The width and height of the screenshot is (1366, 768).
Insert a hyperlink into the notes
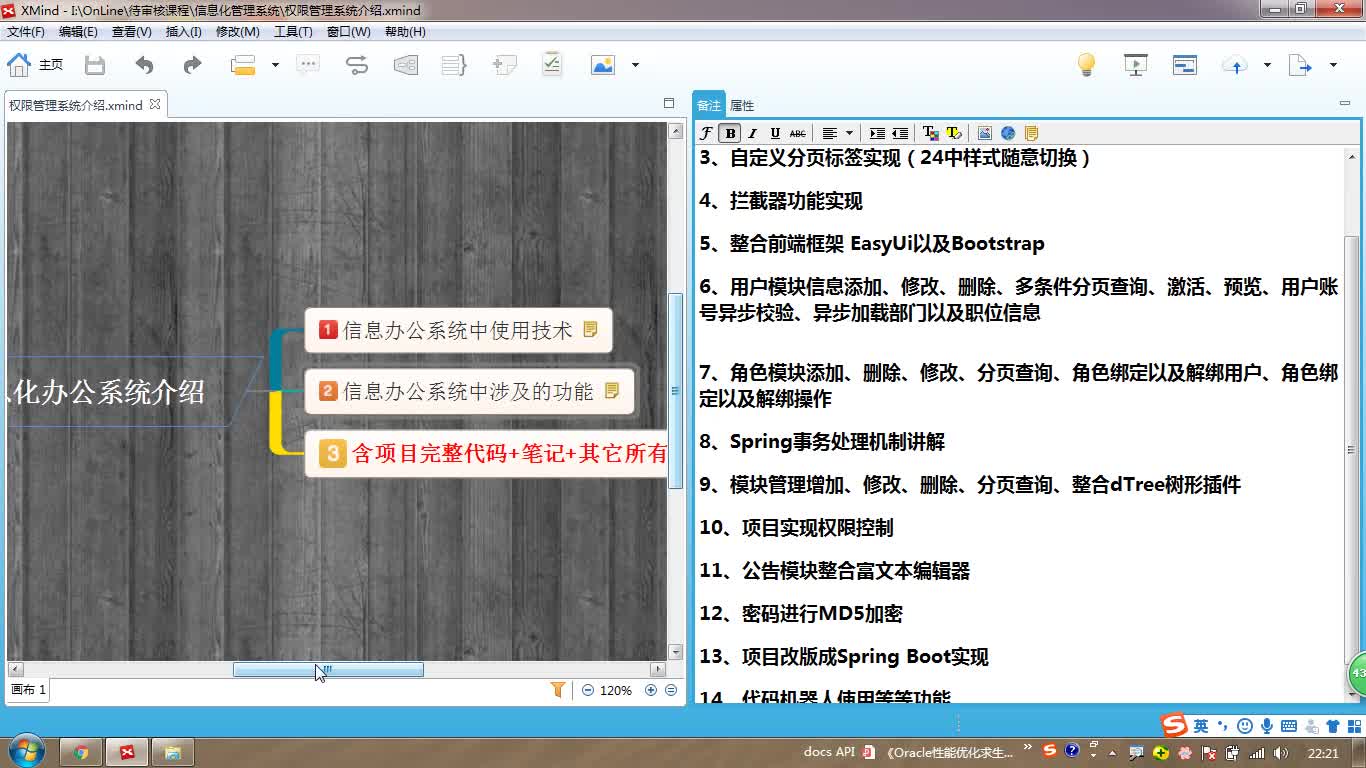(1008, 133)
